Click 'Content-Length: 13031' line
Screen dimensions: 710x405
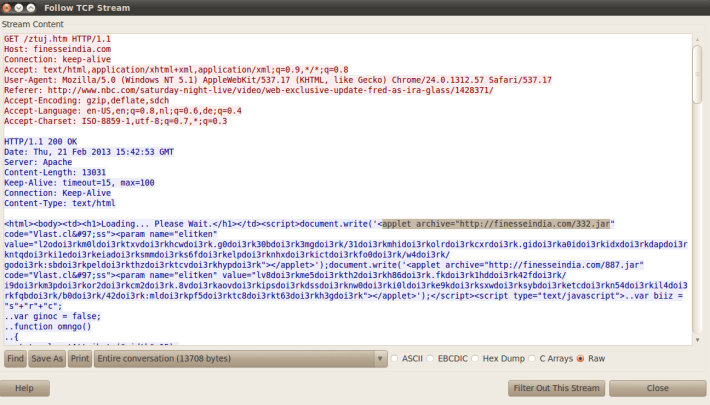pyautogui.click(x=55, y=173)
